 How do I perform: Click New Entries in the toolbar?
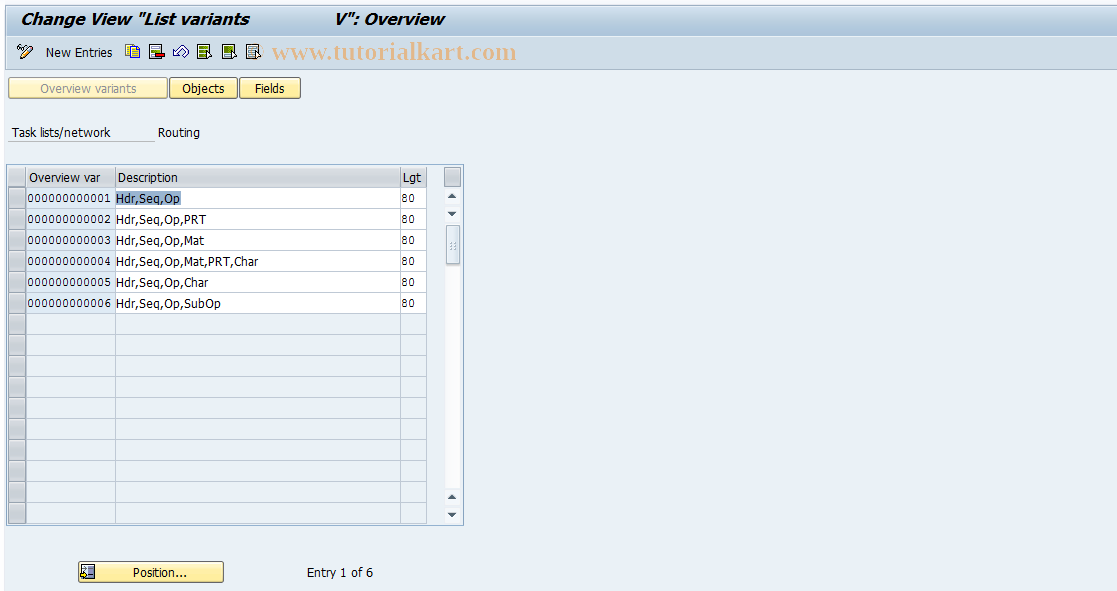[79, 52]
